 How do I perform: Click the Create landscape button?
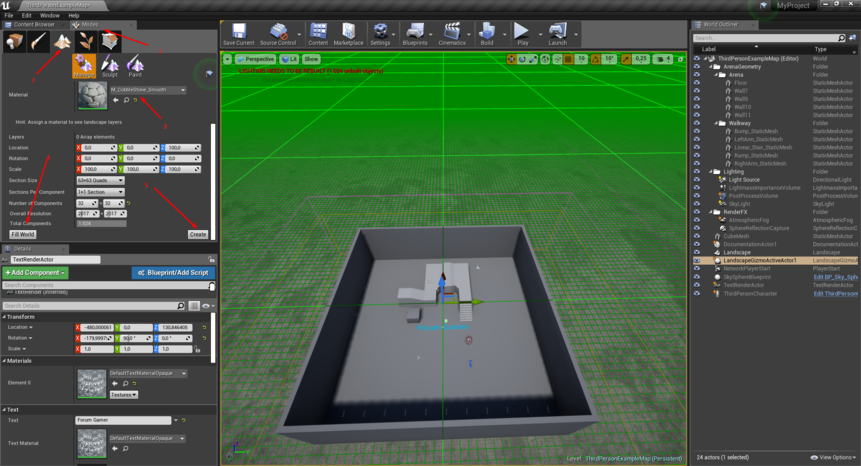(x=198, y=234)
